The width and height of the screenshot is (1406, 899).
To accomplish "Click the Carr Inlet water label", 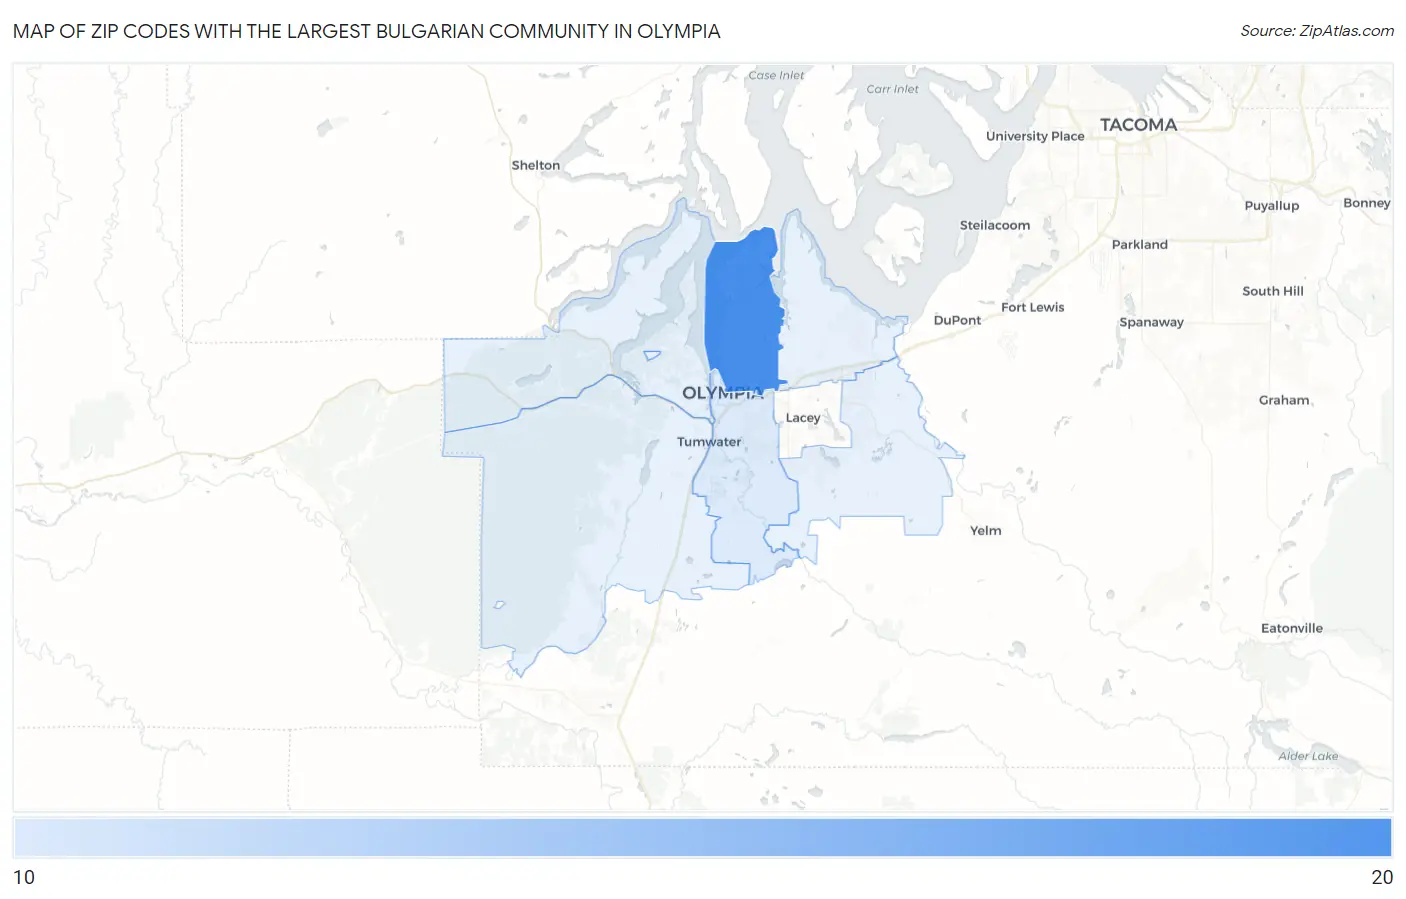I will pyautogui.click(x=892, y=89).
